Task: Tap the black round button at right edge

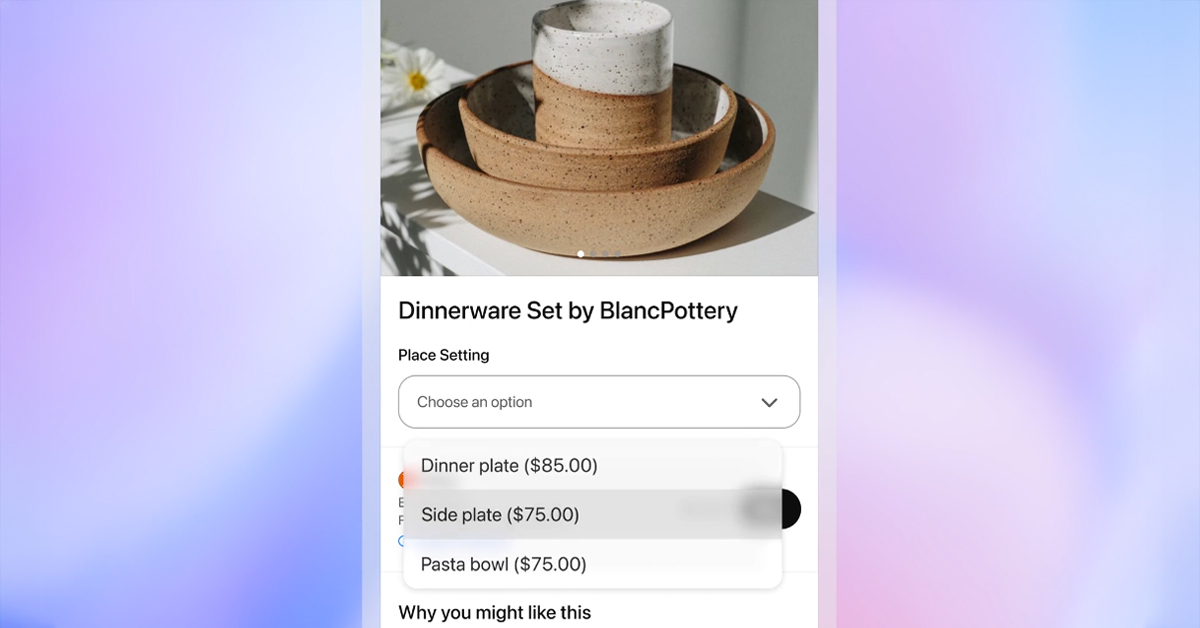Action: (x=790, y=509)
